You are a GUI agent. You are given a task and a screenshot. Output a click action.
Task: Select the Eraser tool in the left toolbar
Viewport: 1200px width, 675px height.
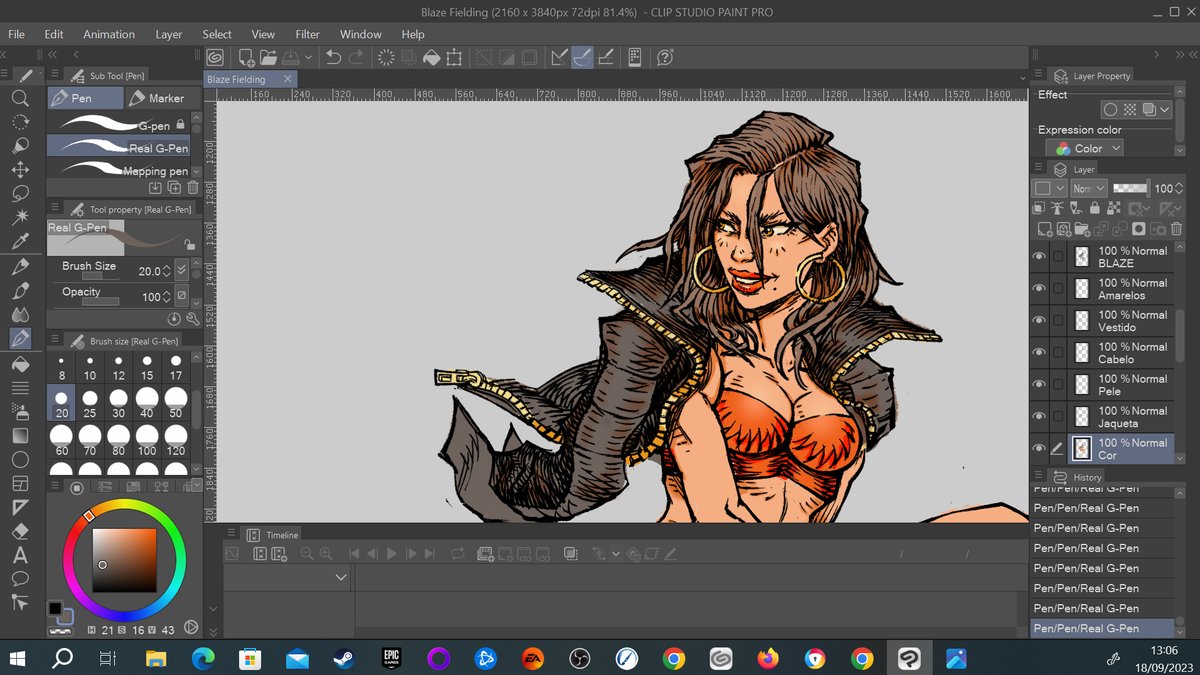(x=20, y=531)
